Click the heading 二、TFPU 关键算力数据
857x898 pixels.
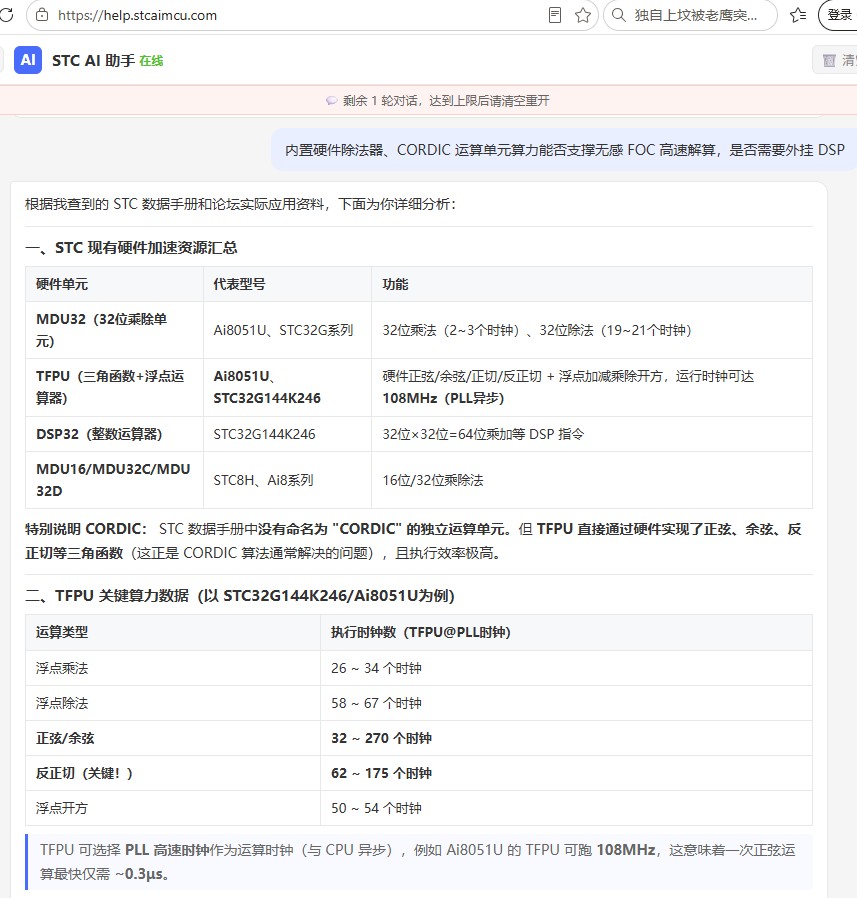click(240, 596)
